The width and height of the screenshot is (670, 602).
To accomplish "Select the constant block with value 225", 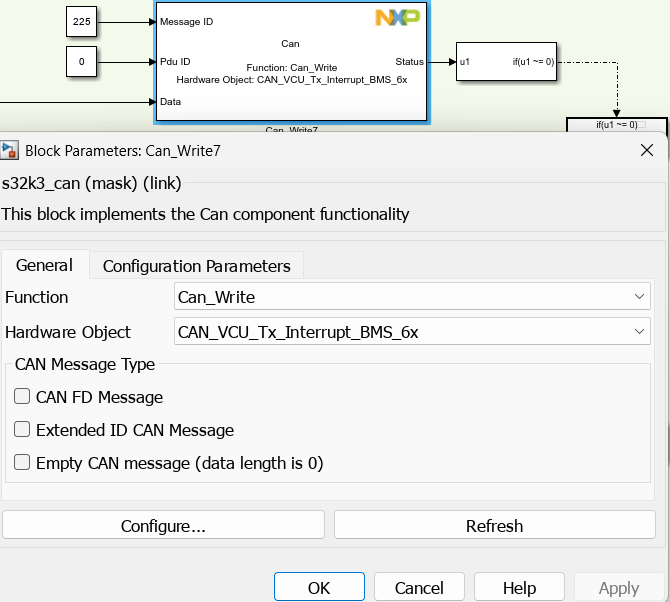I will [x=81, y=20].
